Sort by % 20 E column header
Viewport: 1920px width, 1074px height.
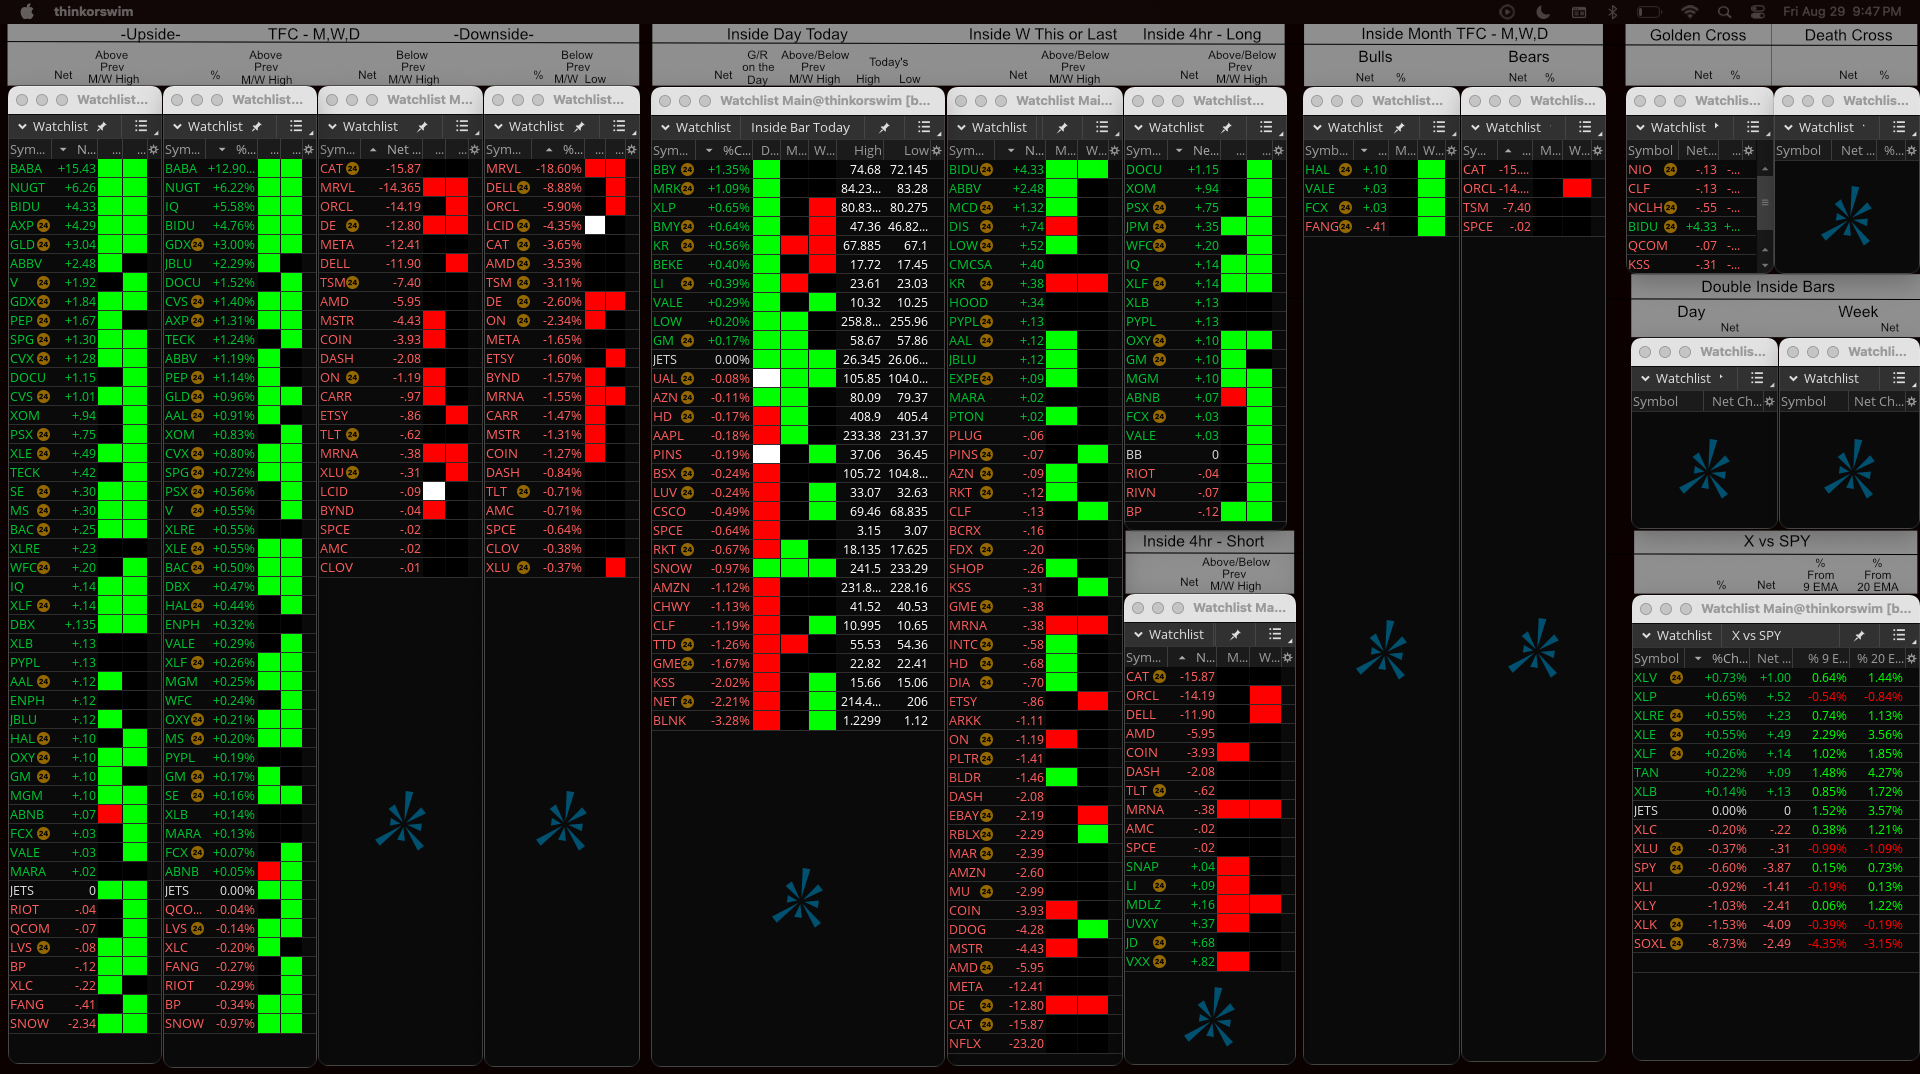point(1880,659)
